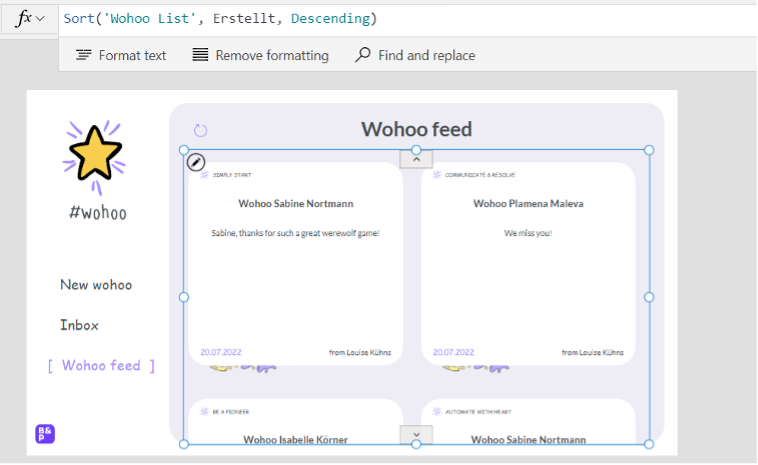
Task: Click the hash icon beside COMMUNICATE & RESOLVE
Action: (x=437, y=174)
